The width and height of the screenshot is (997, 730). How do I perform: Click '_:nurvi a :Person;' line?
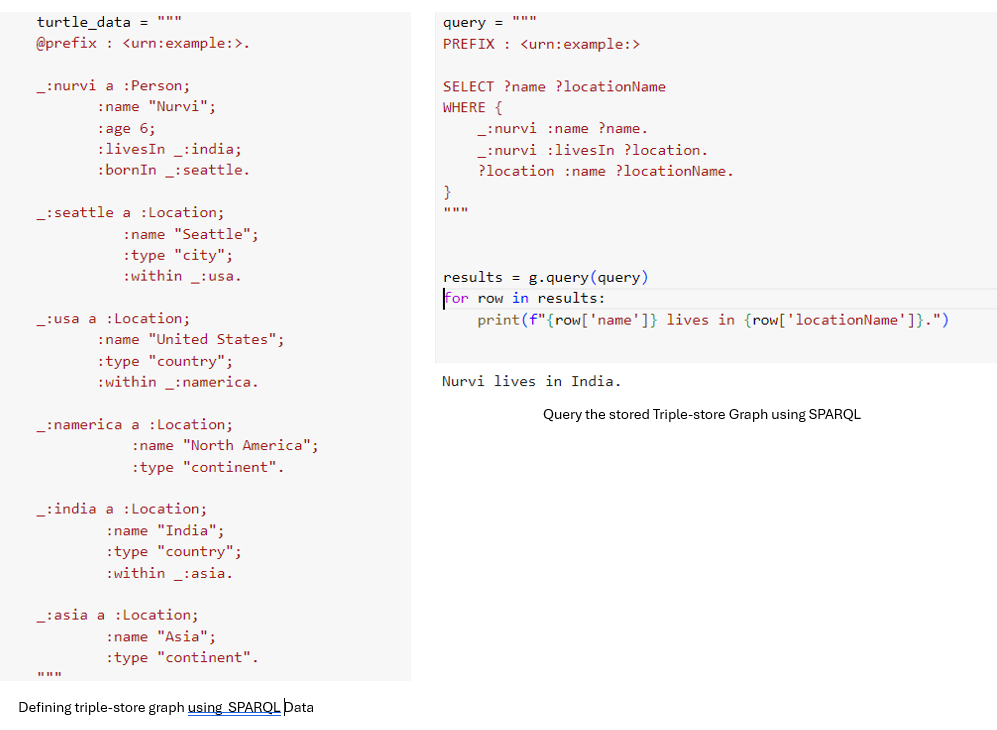pos(113,86)
